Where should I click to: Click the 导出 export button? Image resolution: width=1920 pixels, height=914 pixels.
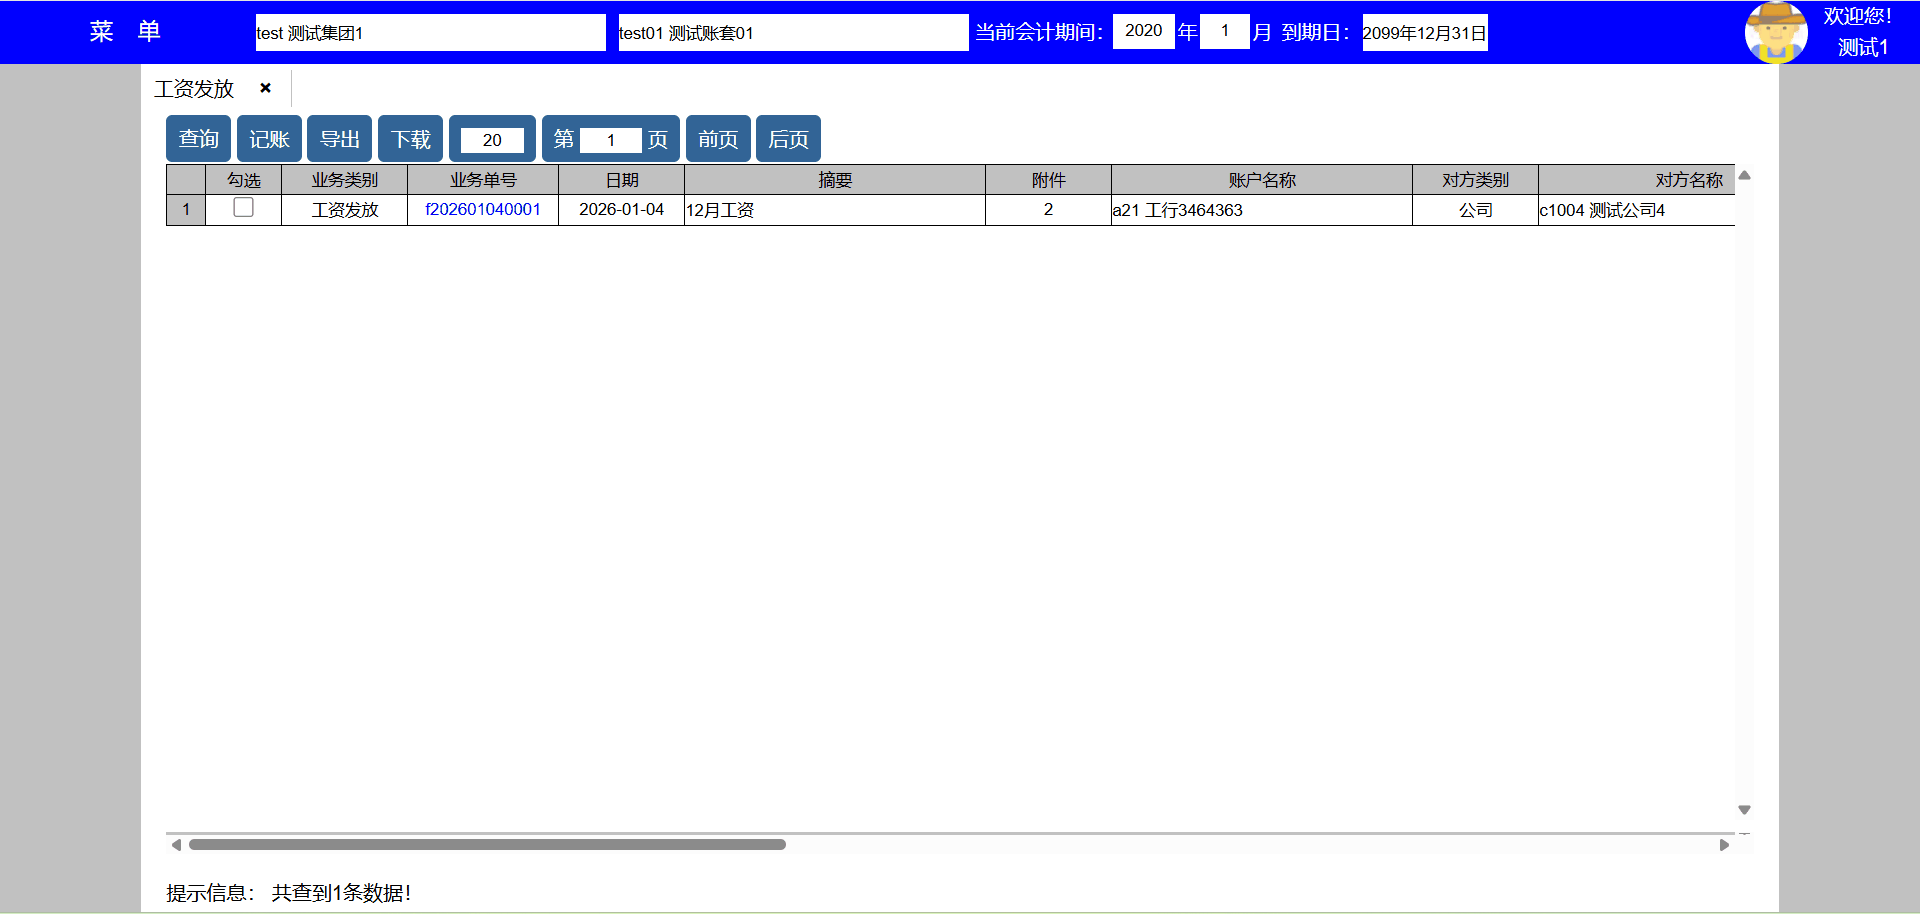point(339,139)
